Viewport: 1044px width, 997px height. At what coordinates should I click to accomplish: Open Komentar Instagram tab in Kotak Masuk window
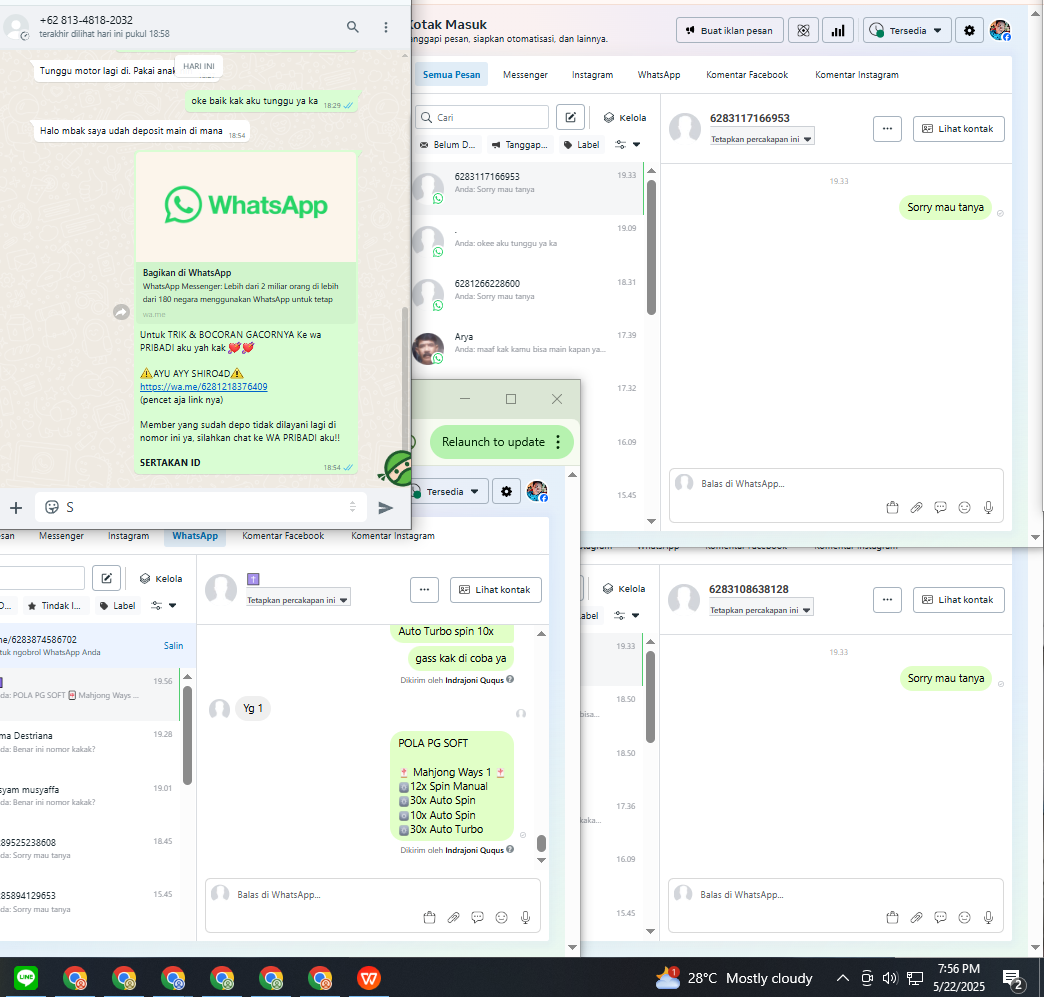[857, 75]
